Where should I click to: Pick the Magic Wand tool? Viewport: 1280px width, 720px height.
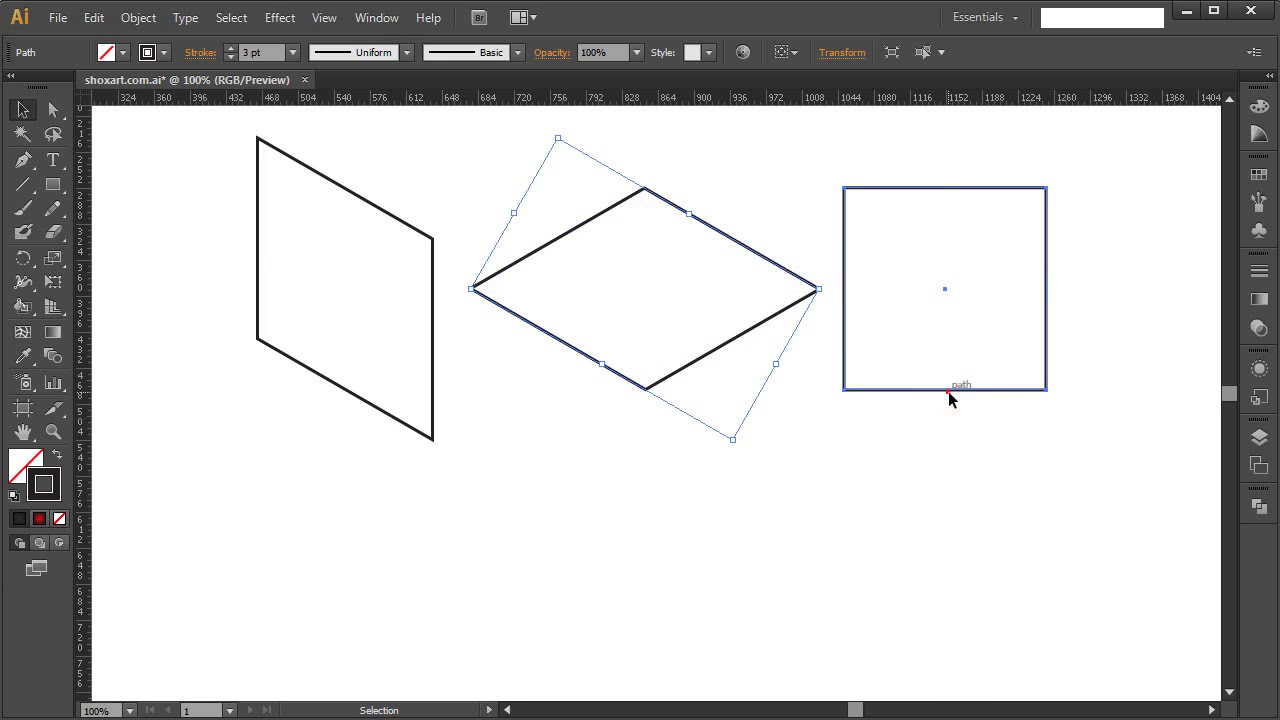pos(23,135)
